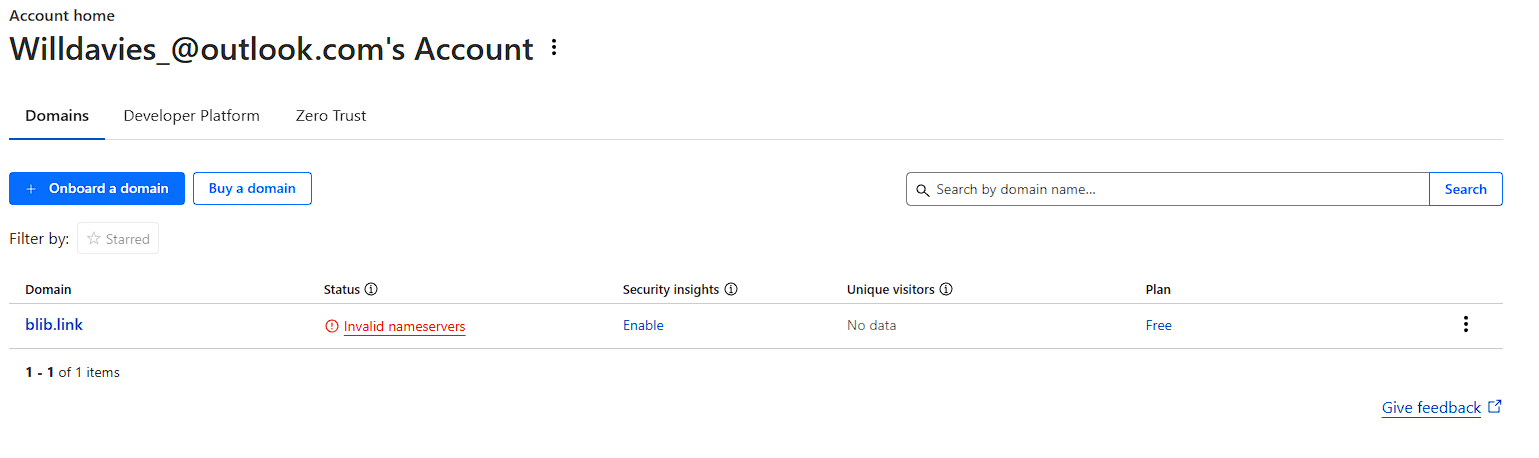Screen dimensions: 1539x458
Task: Click the Security insights info icon
Action: coord(731,290)
